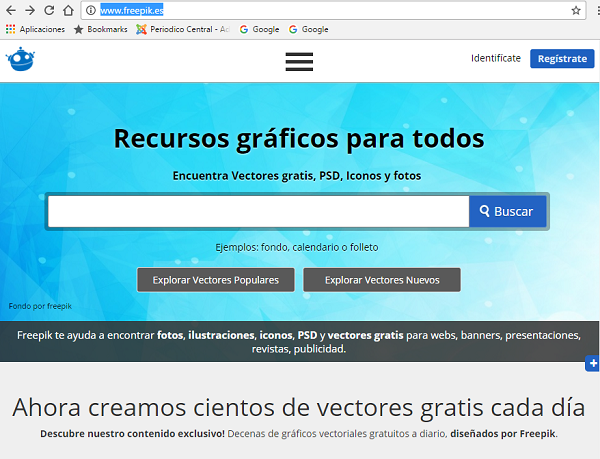The height and width of the screenshot is (459, 600).
Task: Click the browser forward arrow
Action: tap(30, 10)
